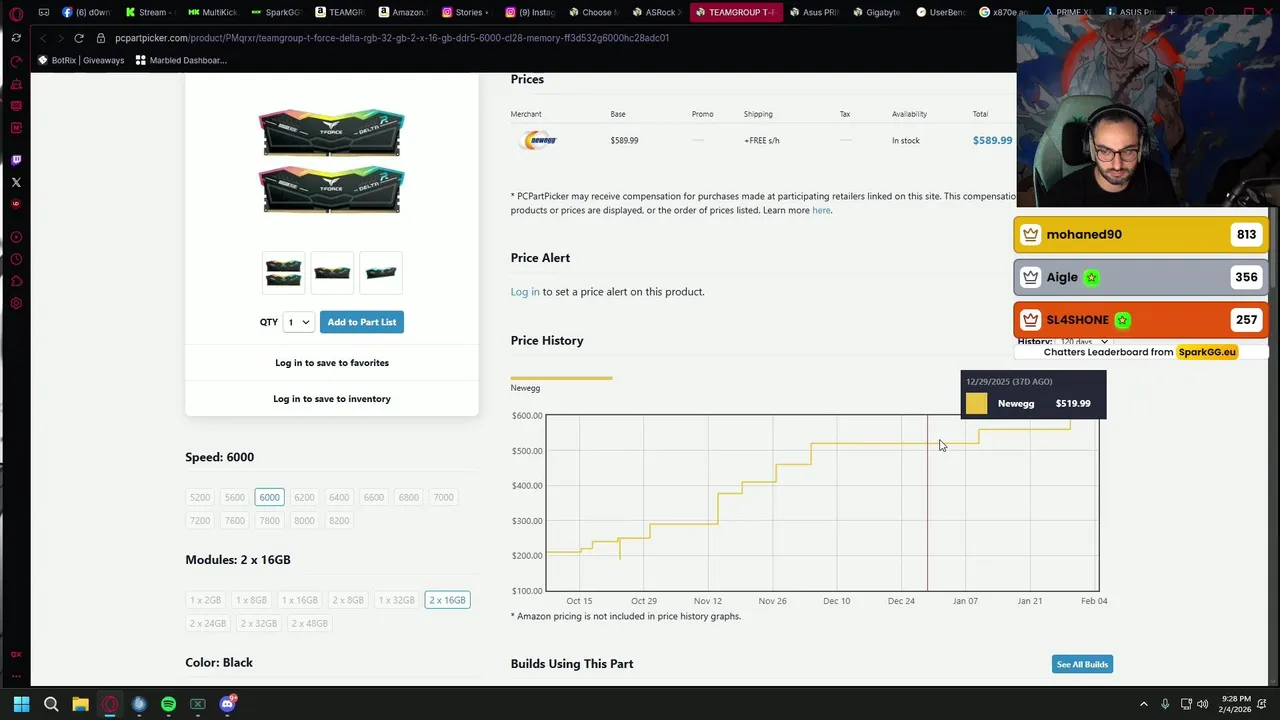Screen dimensions: 1280x720
Task: Select the 1 x 32GB modules option
Action: pos(396,600)
